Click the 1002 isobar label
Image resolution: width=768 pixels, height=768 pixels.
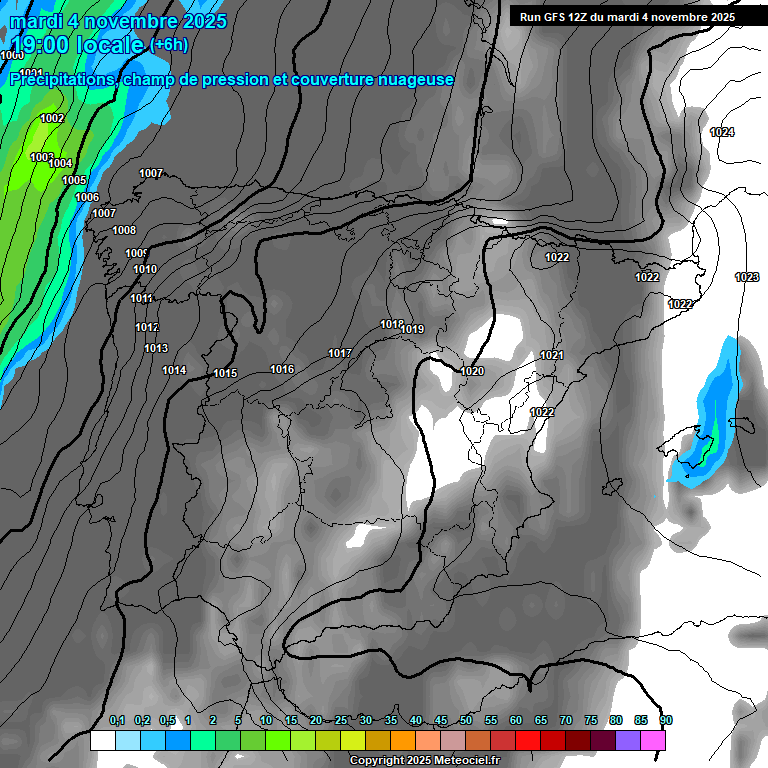point(52,118)
